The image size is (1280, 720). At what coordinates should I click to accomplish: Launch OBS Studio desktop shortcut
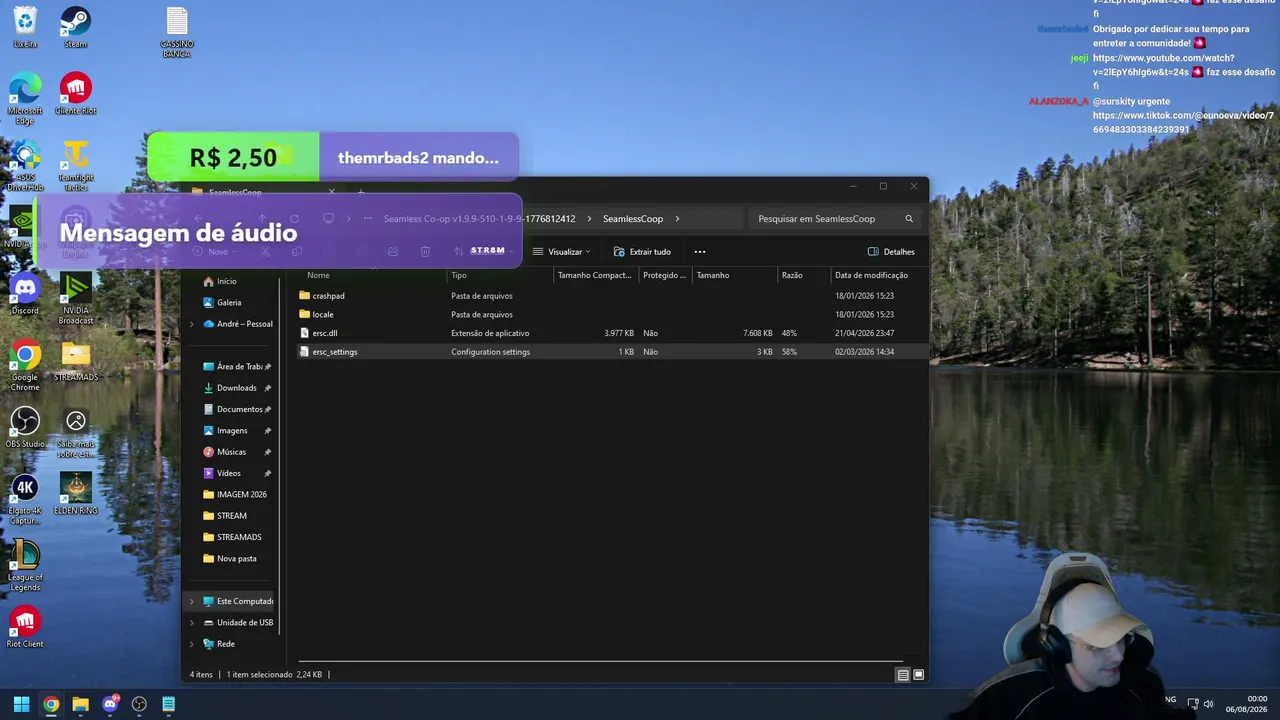tap(25, 428)
